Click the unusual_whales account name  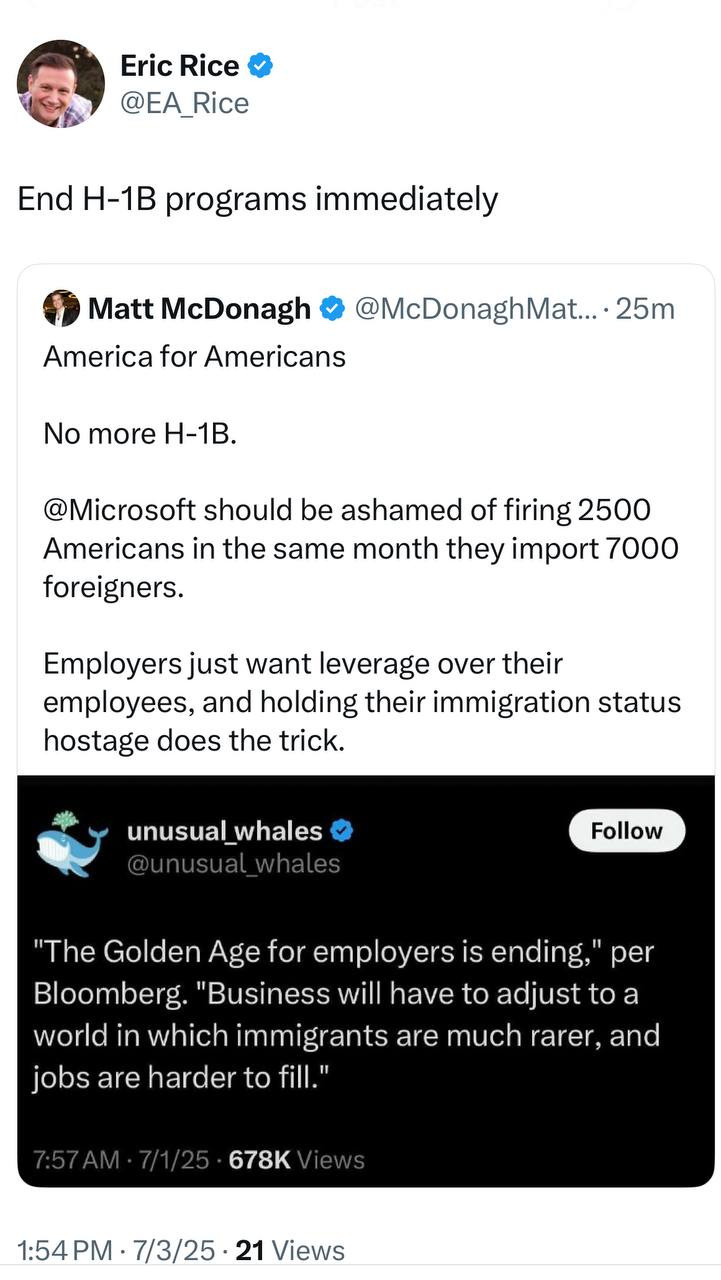click(224, 831)
